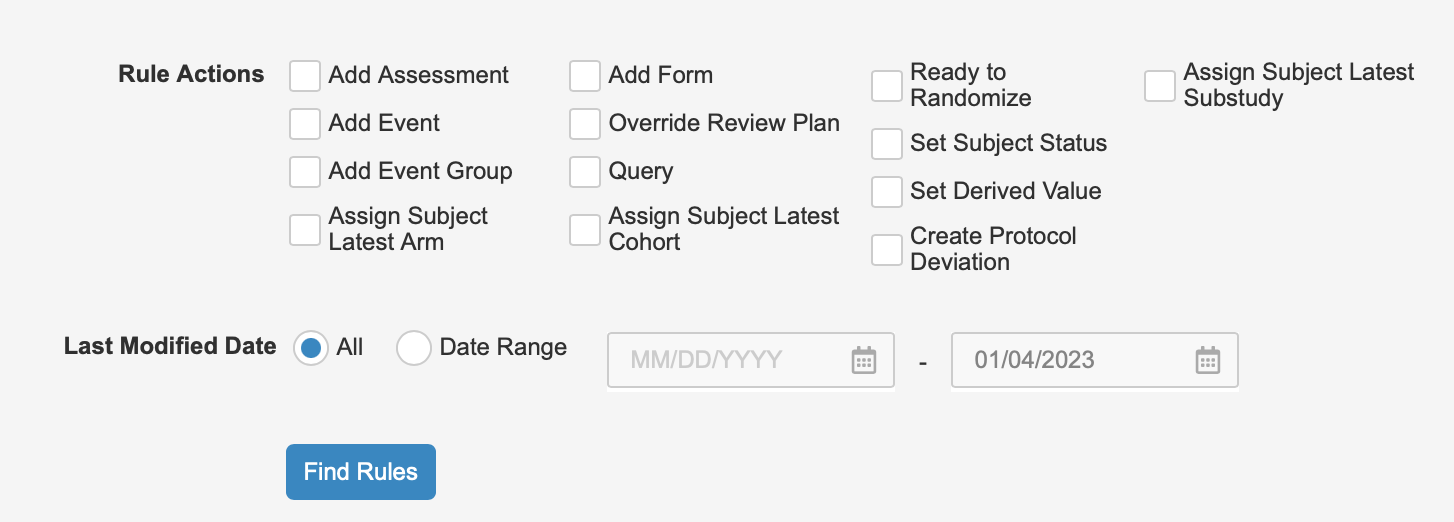
Task: Tick the Add Event Group checkbox
Action: [x=305, y=172]
